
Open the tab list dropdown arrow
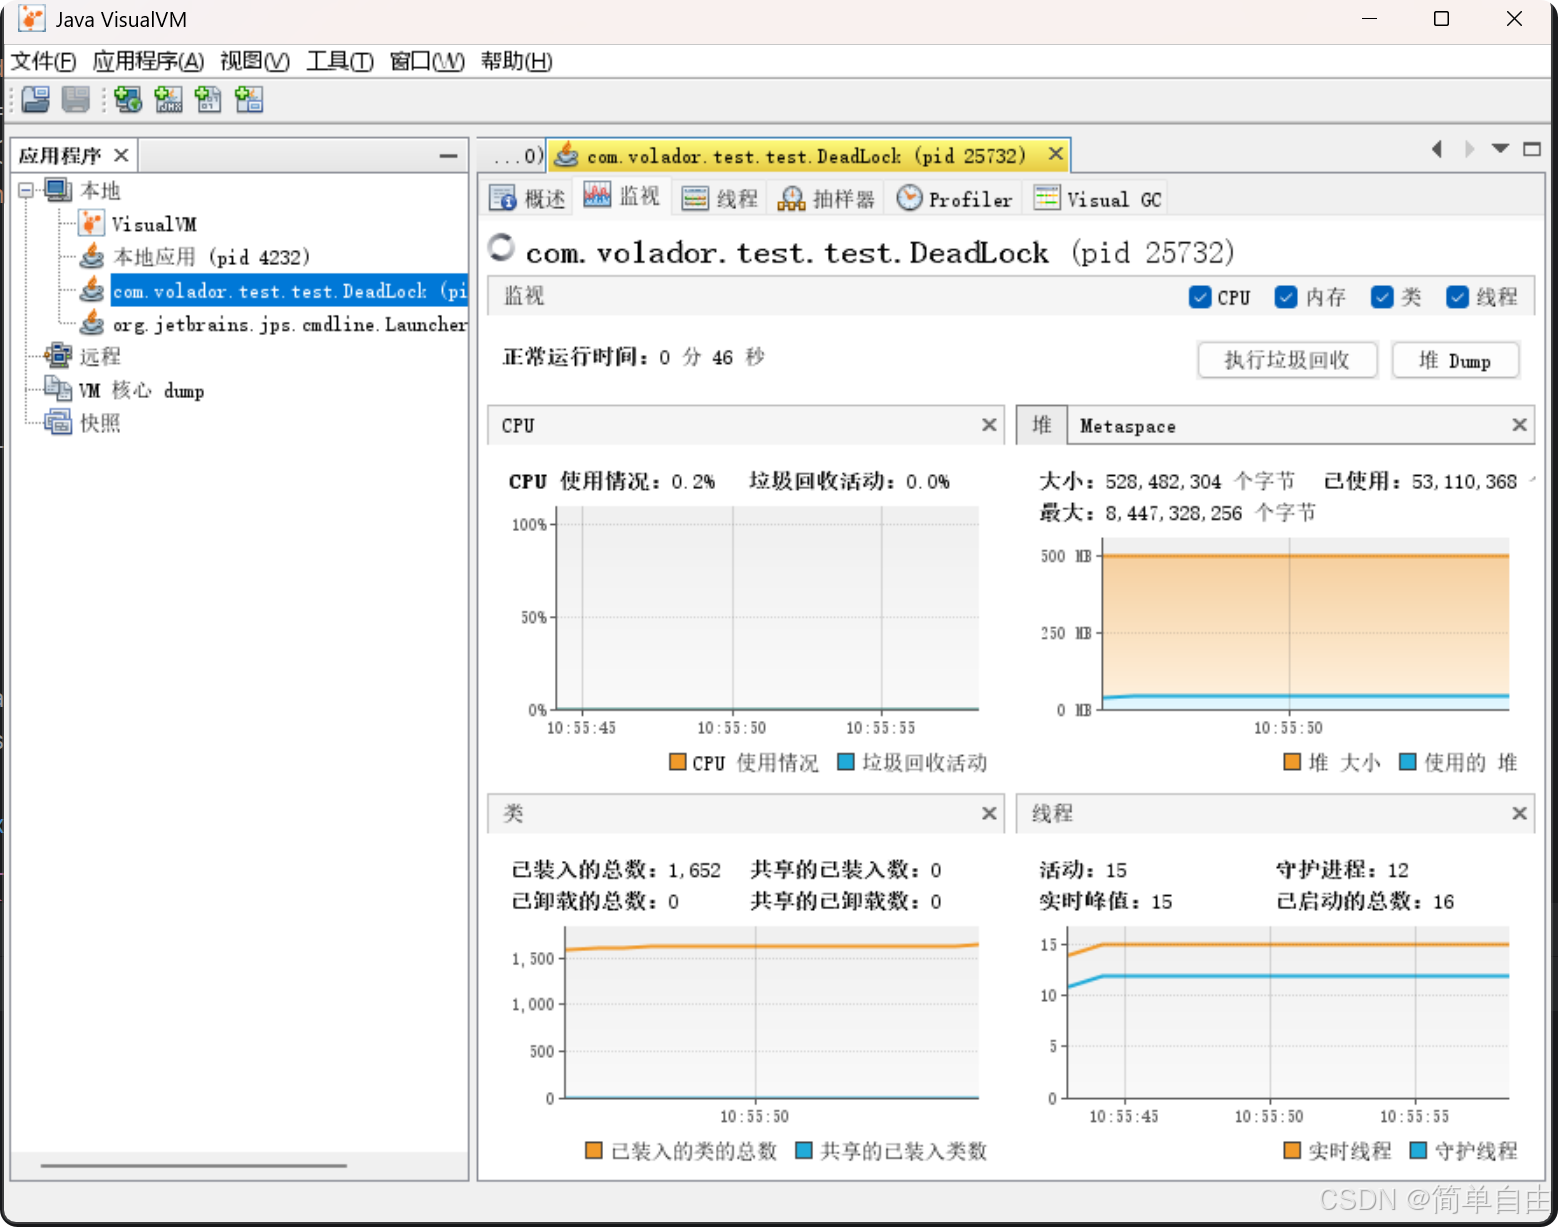click(1500, 149)
